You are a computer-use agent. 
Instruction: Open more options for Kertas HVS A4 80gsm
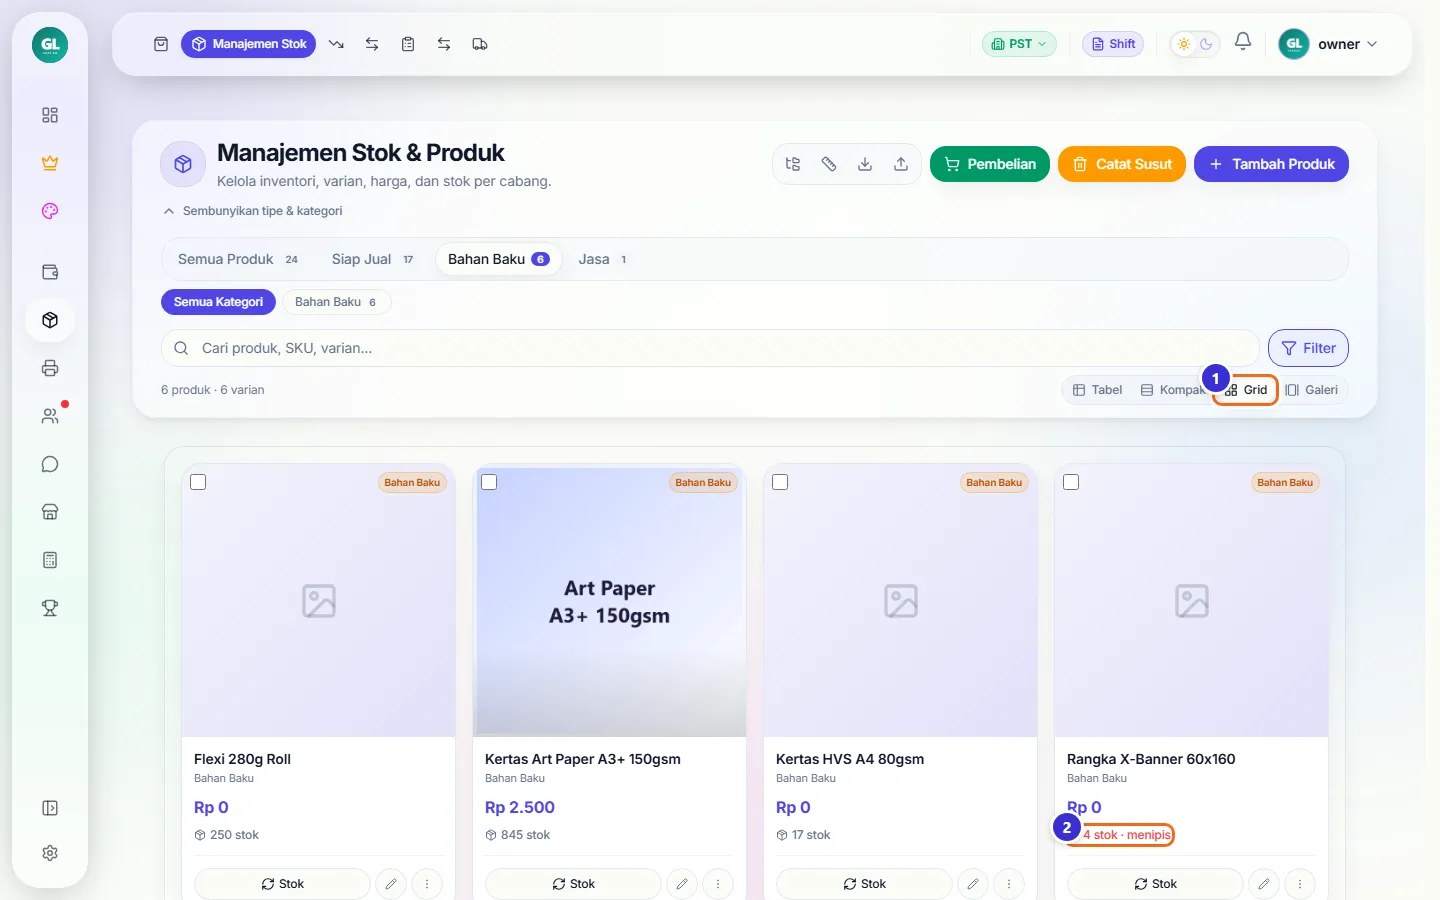pos(1009,884)
